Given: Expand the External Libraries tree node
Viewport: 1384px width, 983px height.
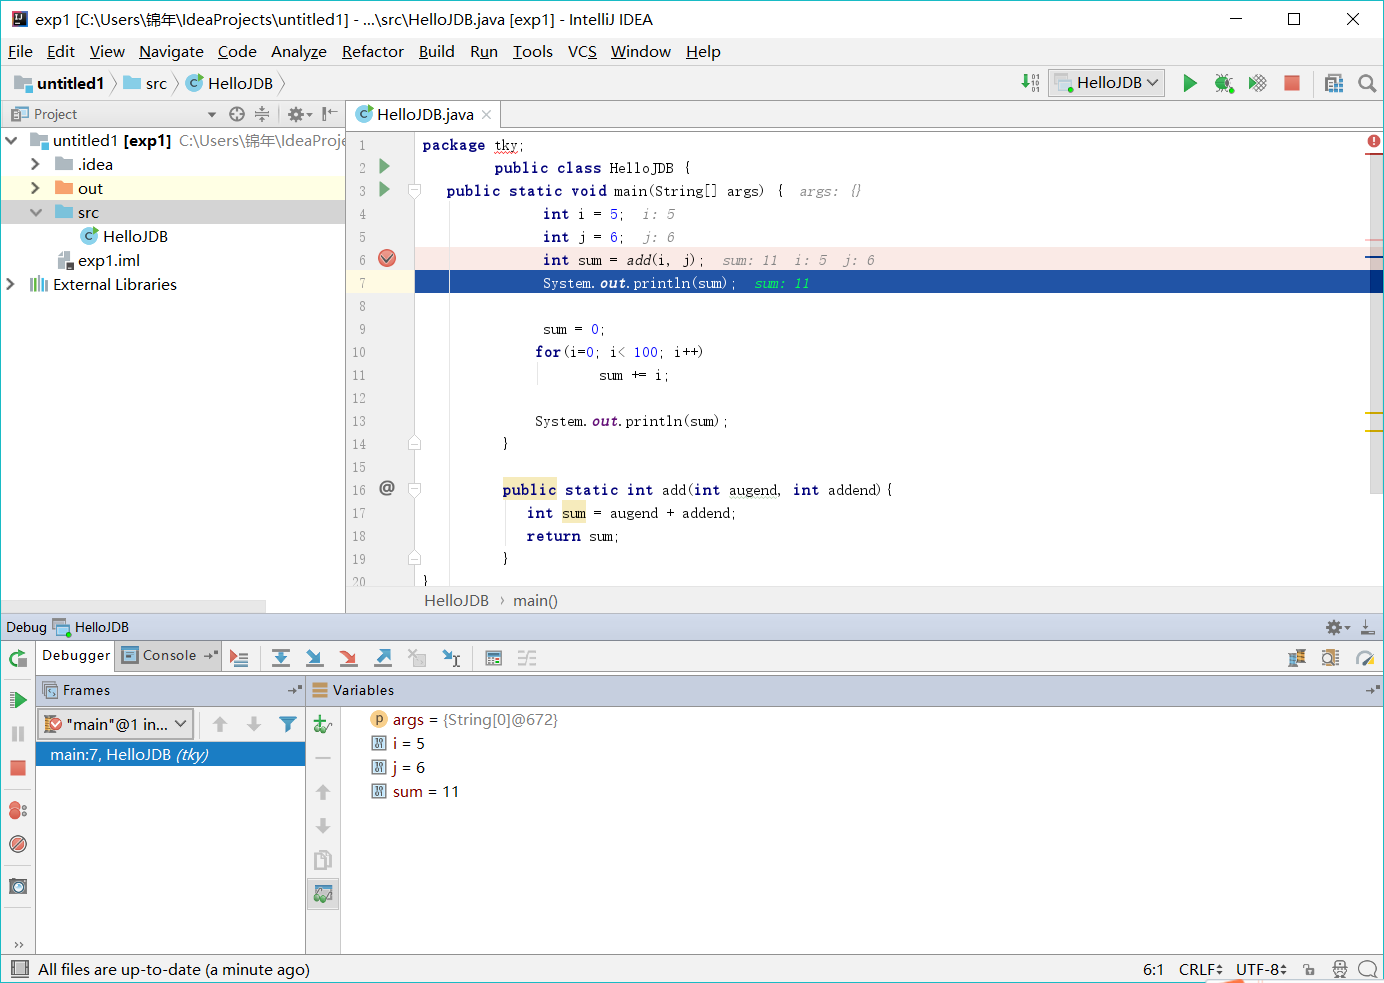Looking at the screenshot, I should tap(11, 285).
